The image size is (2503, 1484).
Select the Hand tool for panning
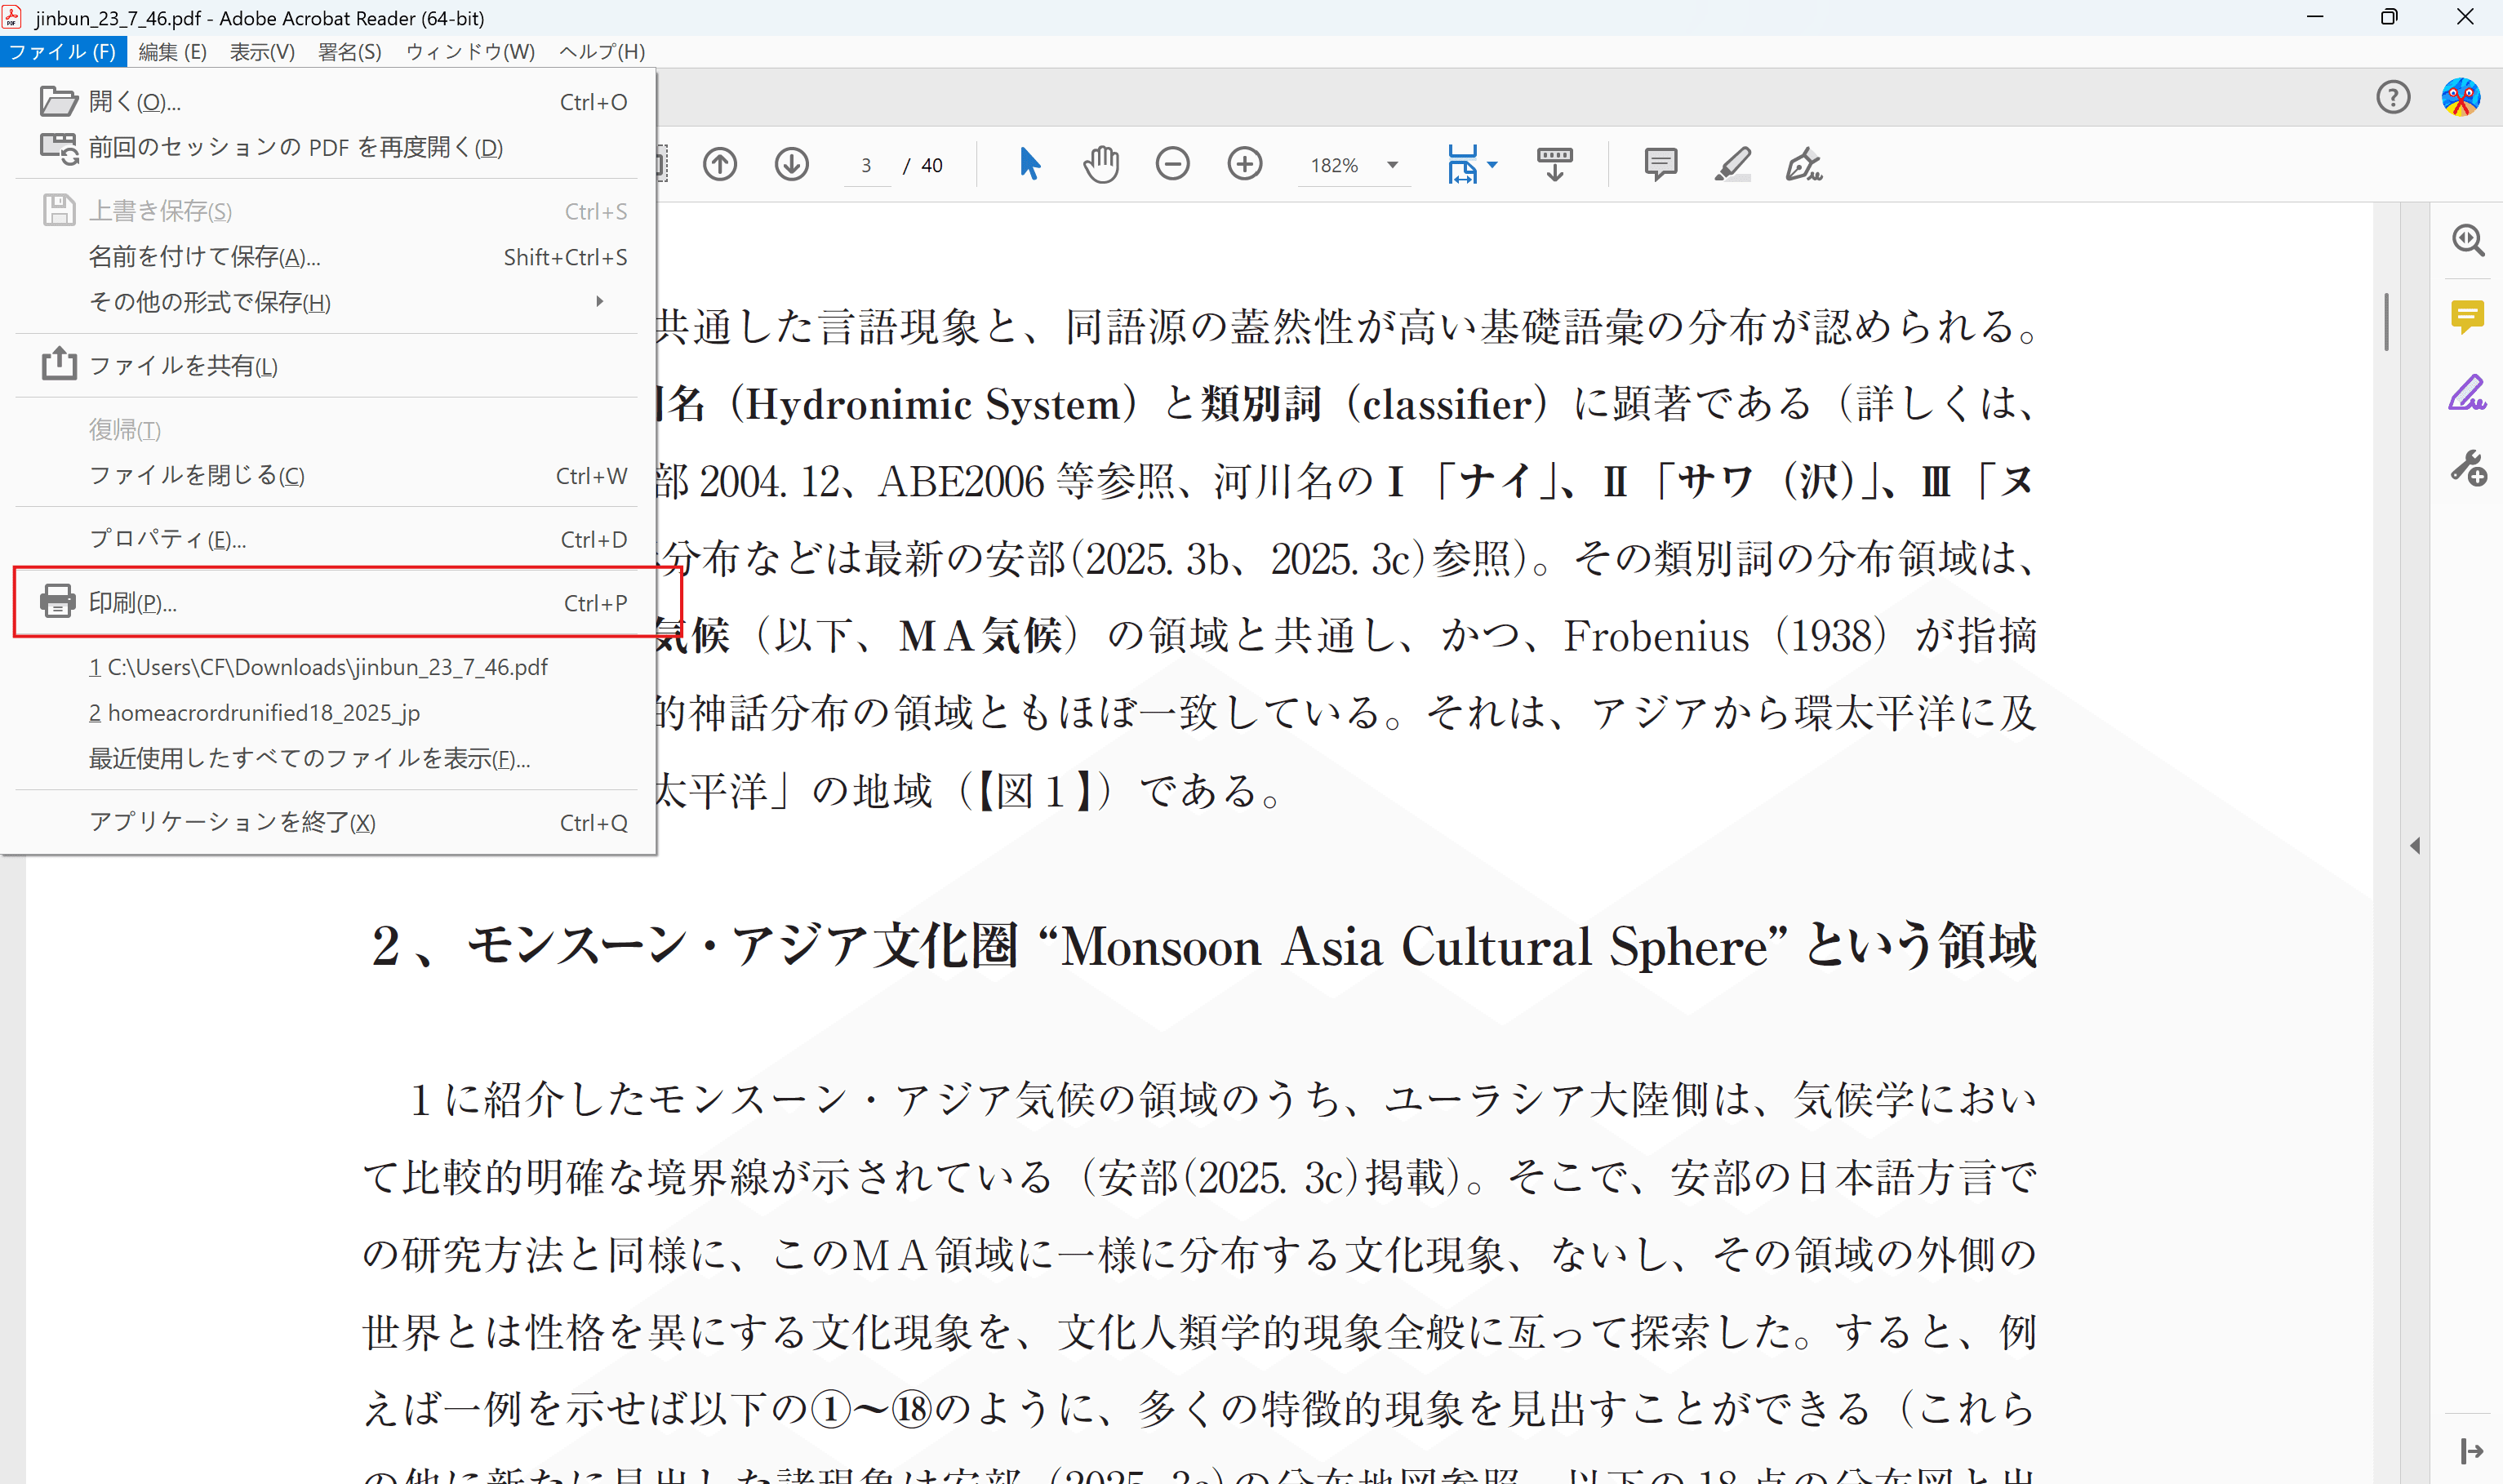(x=1101, y=163)
